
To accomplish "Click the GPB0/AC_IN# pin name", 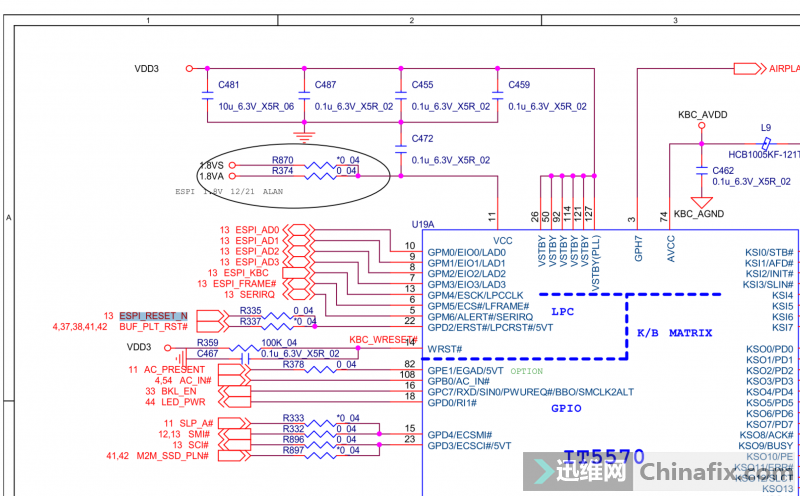I will [459, 381].
